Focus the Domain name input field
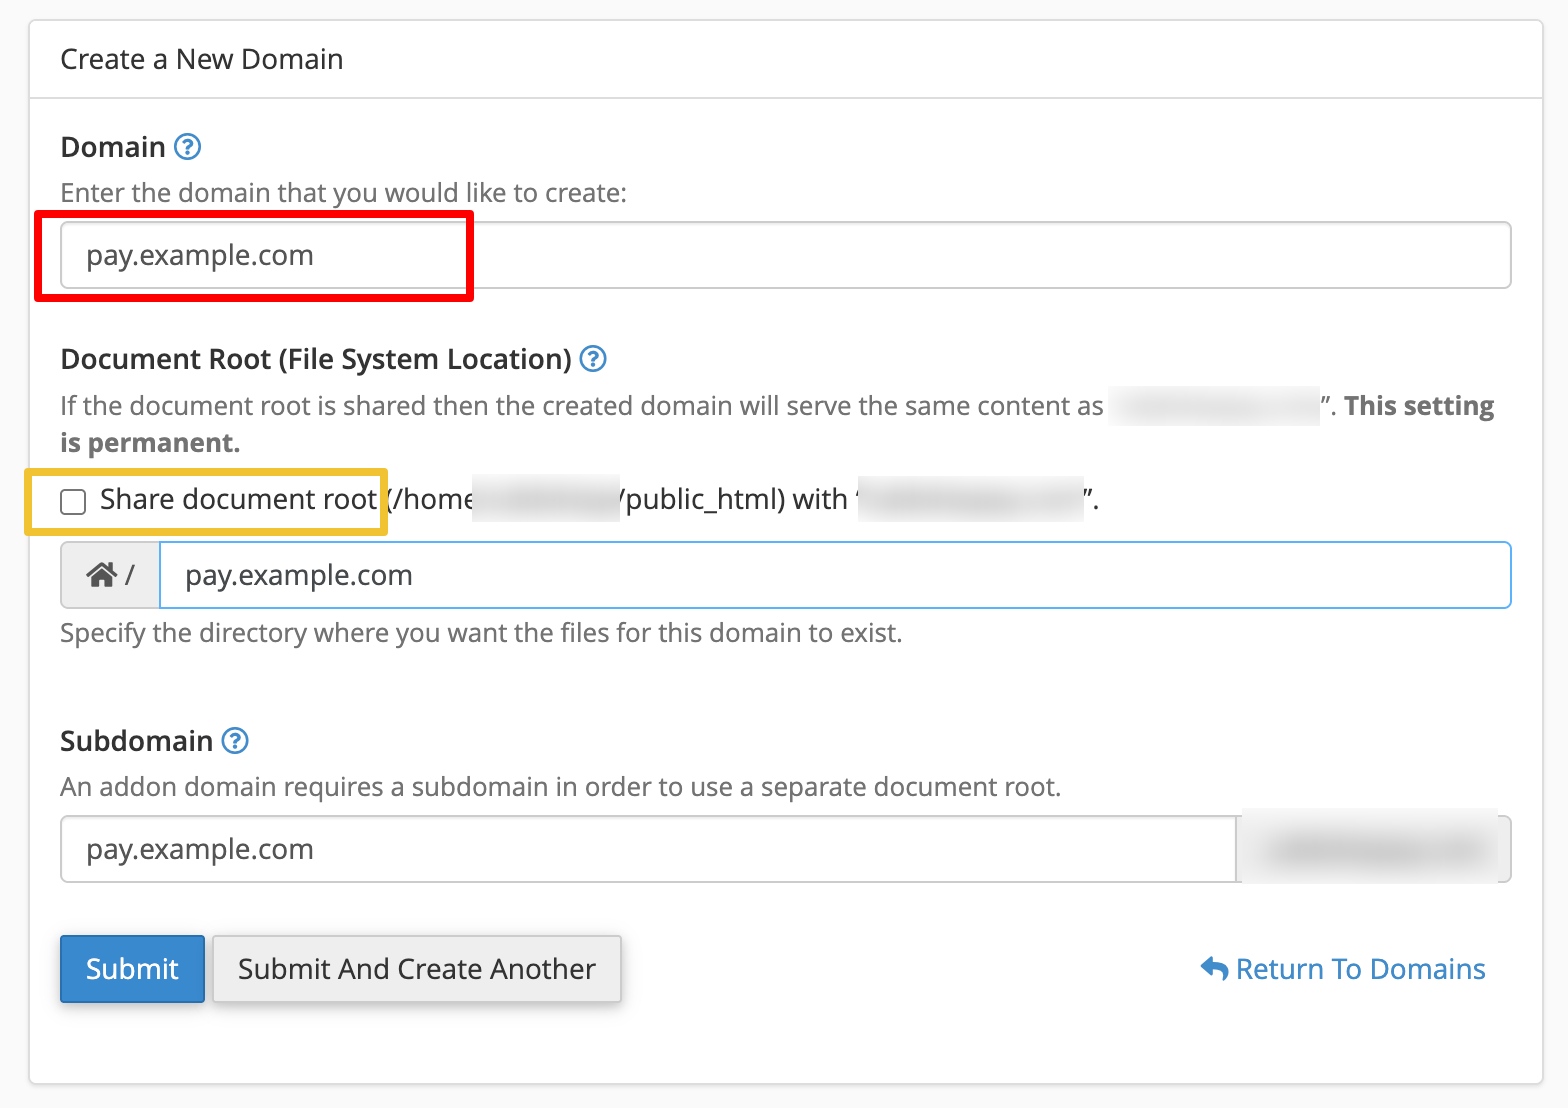1568x1108 pixels. pyautogui.click(x=785, y=255)
